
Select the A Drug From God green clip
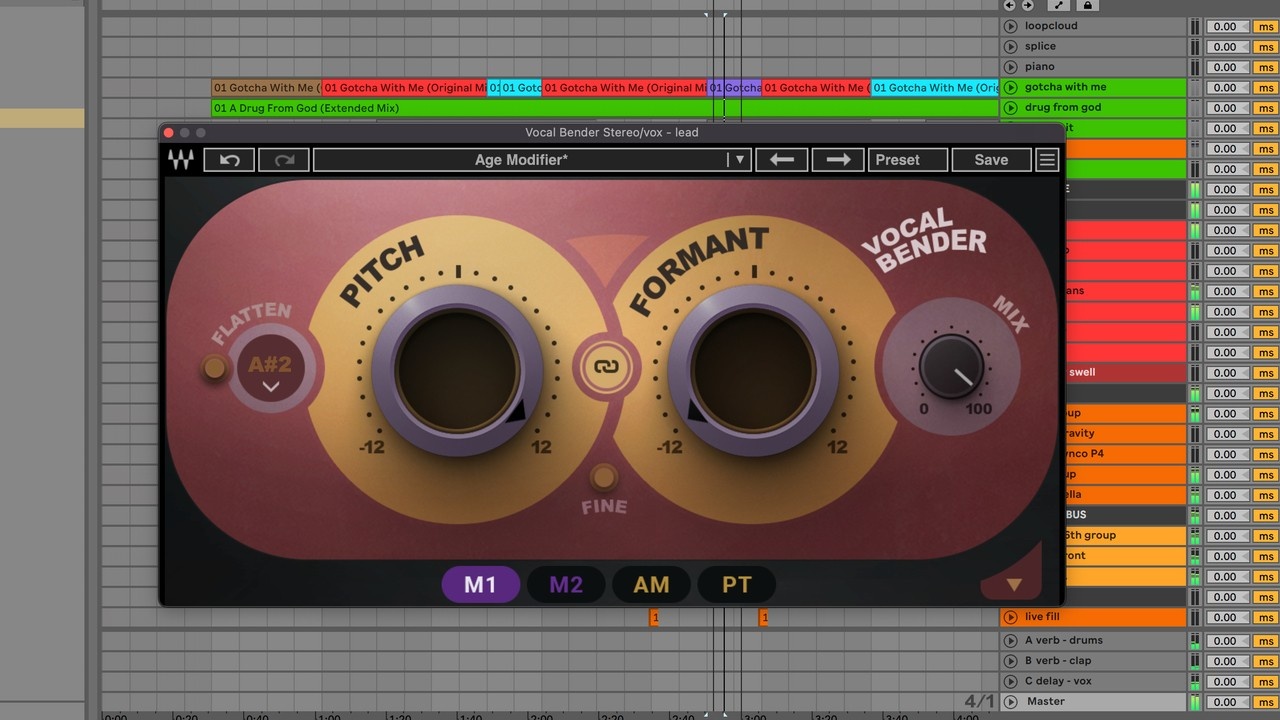point(605,108)
